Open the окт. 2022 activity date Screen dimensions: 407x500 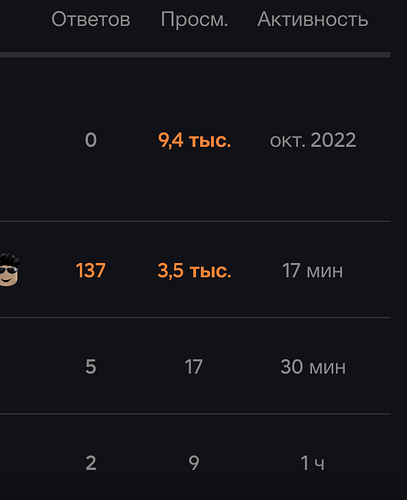(313, 140)
